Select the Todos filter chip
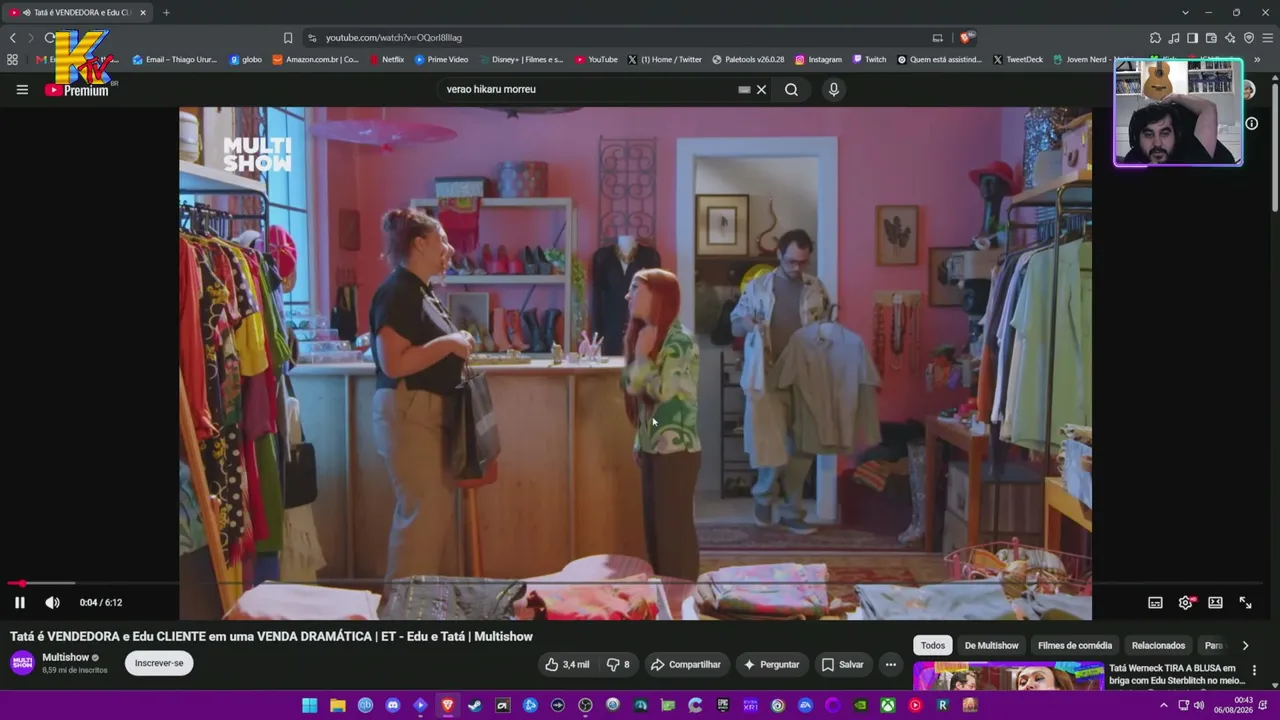This screenshot has height=720, width=1280. coord(933,645)
